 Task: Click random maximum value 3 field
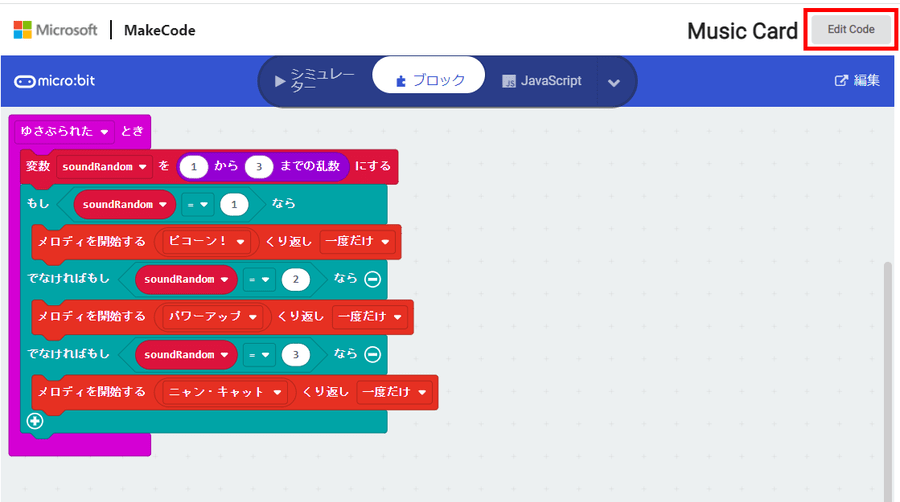click(259, 167)
